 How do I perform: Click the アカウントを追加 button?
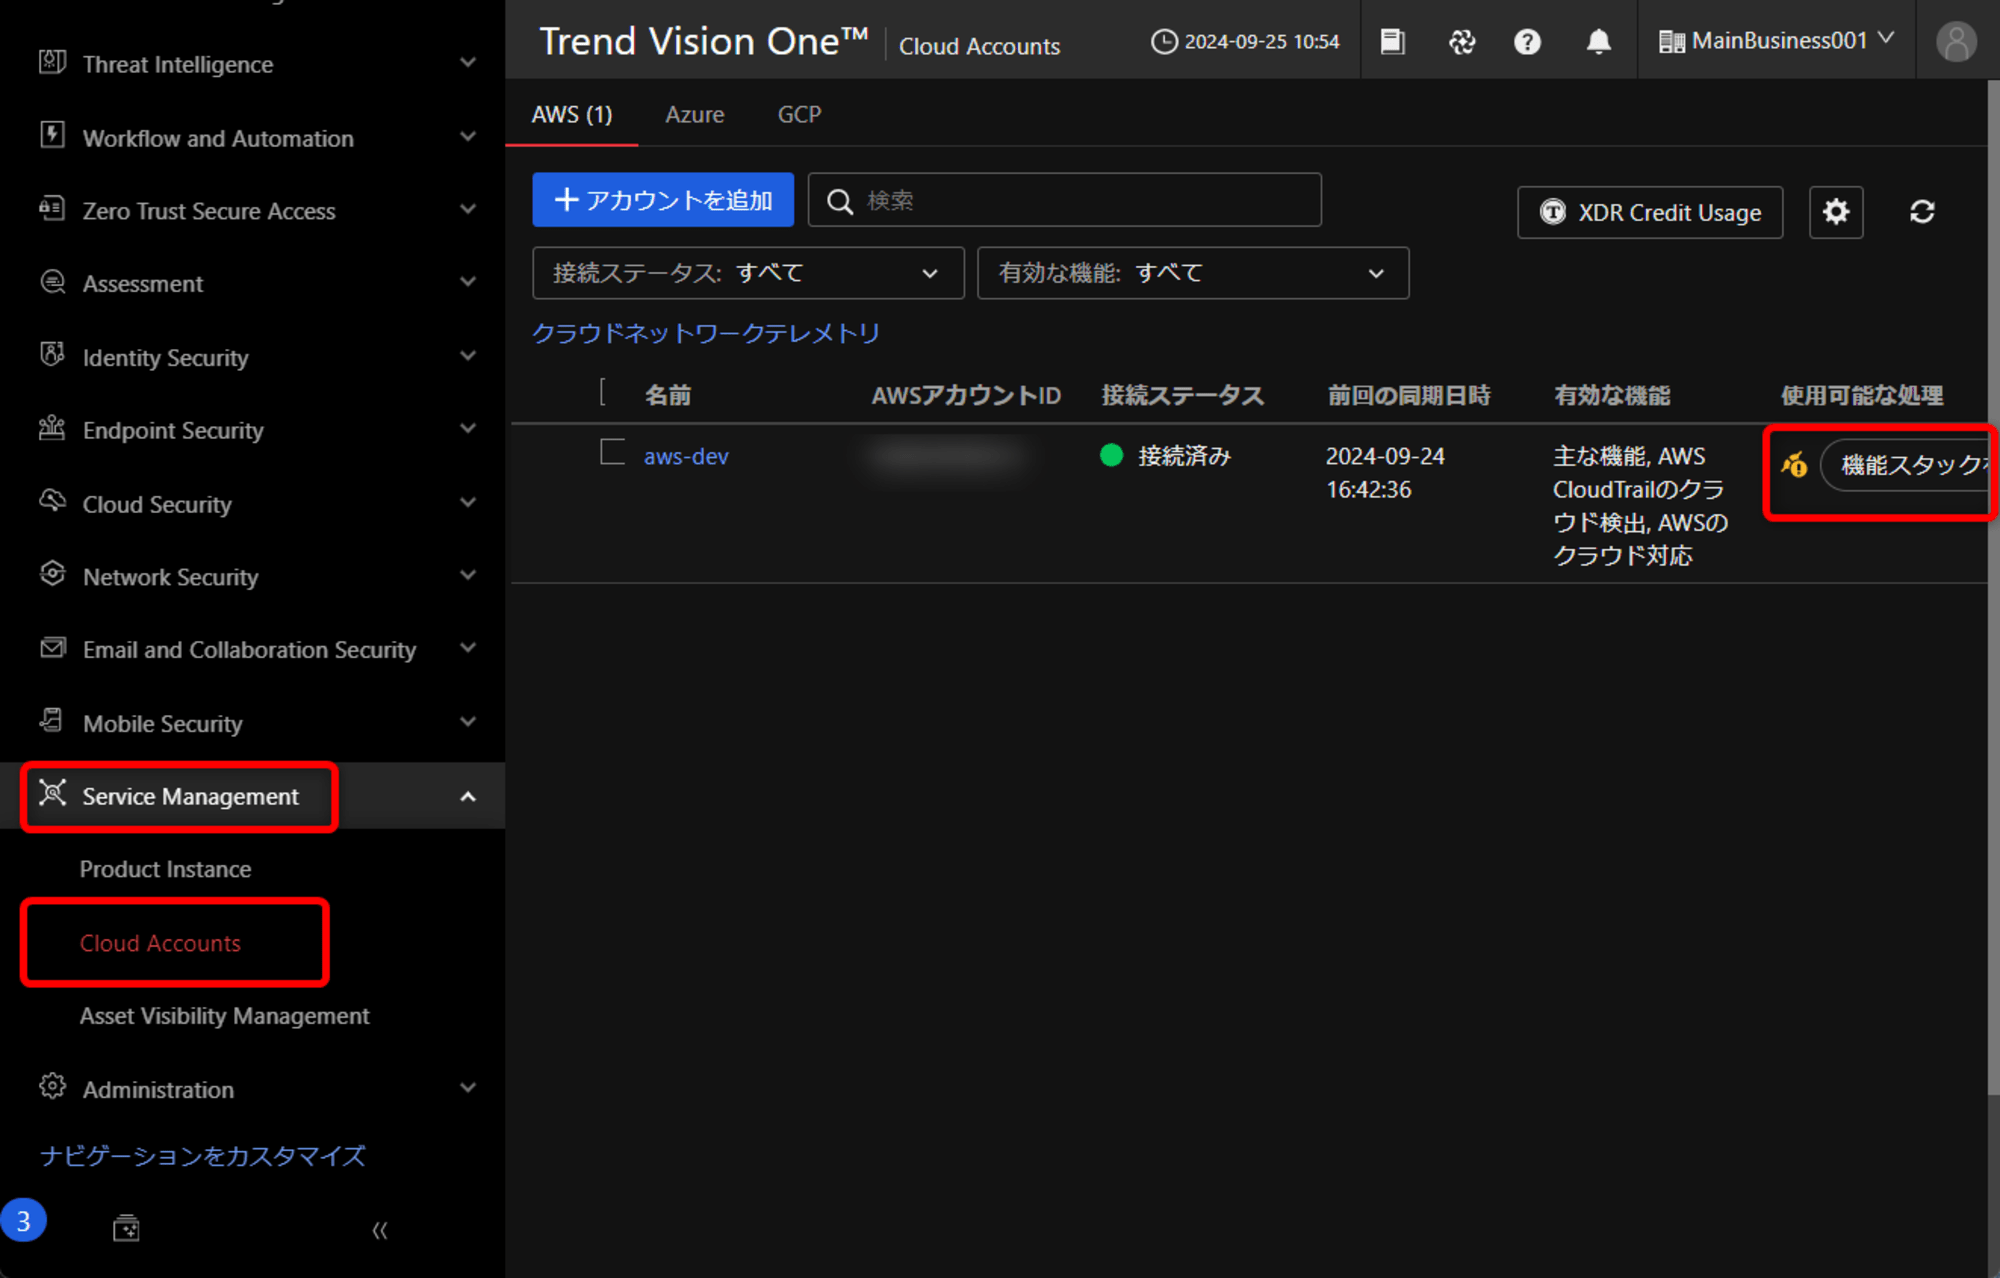point(663,200)
